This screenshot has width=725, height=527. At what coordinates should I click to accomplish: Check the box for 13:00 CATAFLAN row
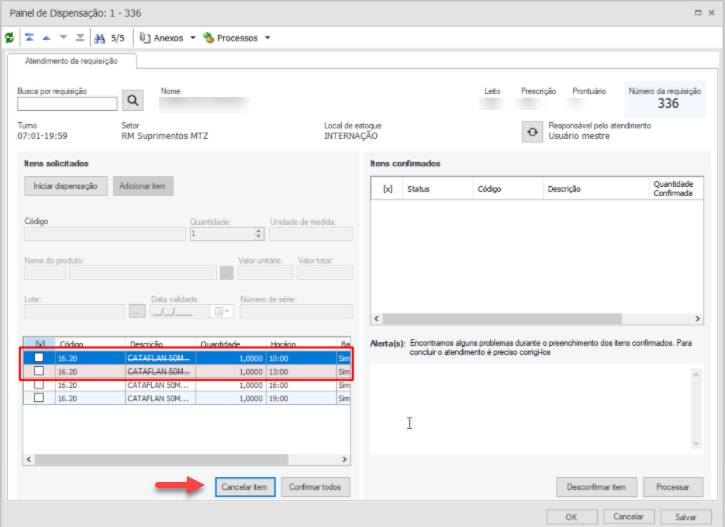point(39,371)
